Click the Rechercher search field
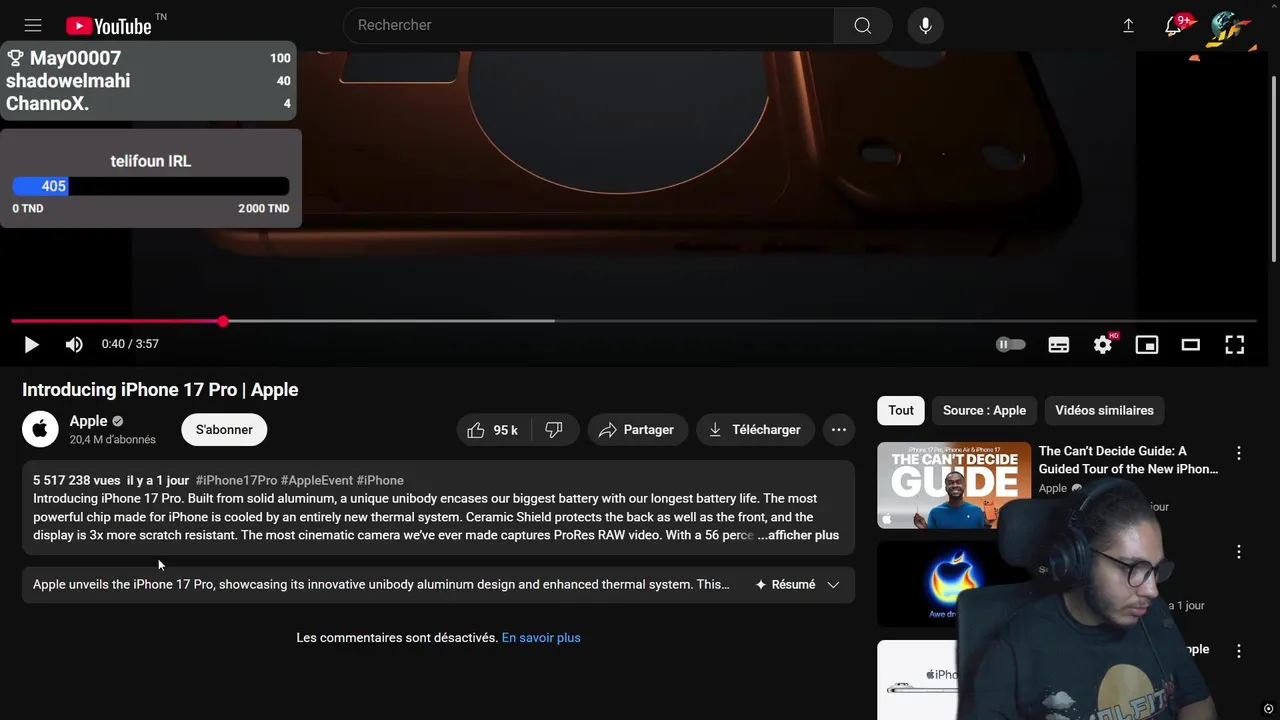This screenshot has height=720, width=1280. pyautogui.click(x=589, y=25)
